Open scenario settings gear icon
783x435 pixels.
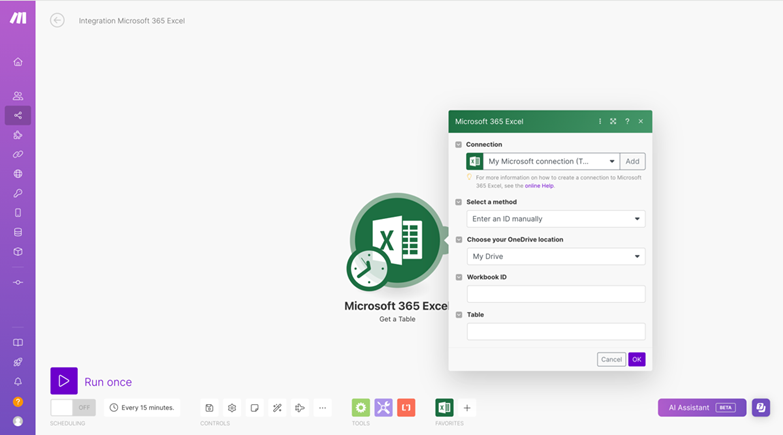232,408
